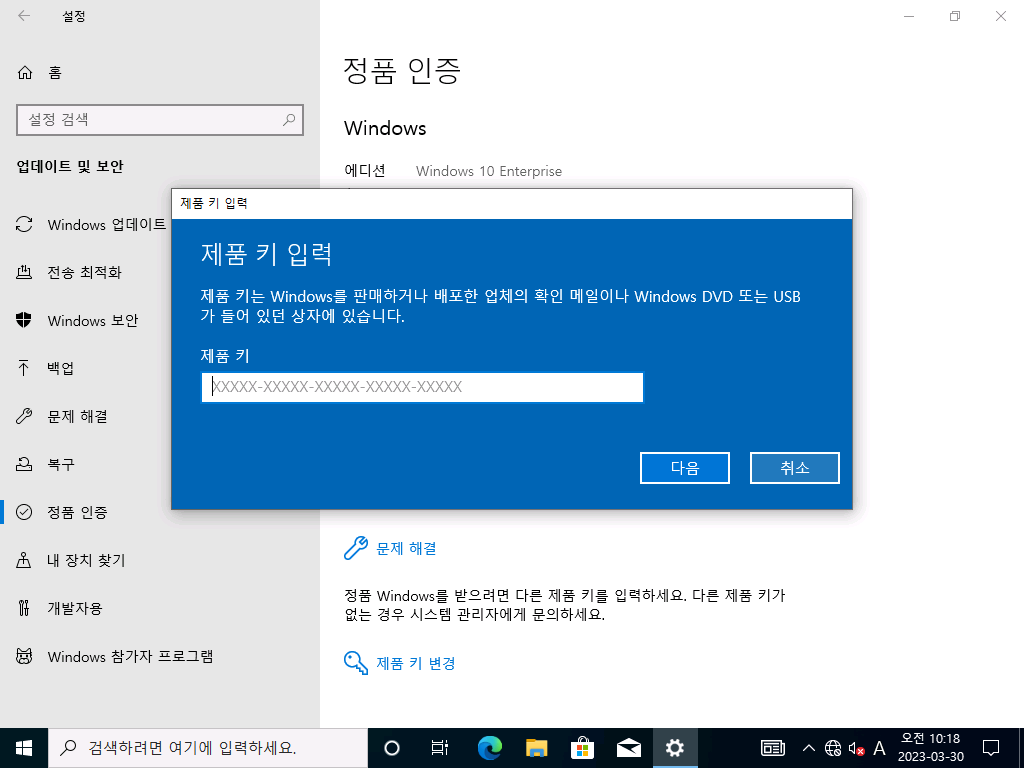Open the news and interests taskbar icon
Viewport: 1024px width, 768px height.
(x=773, y=748)
